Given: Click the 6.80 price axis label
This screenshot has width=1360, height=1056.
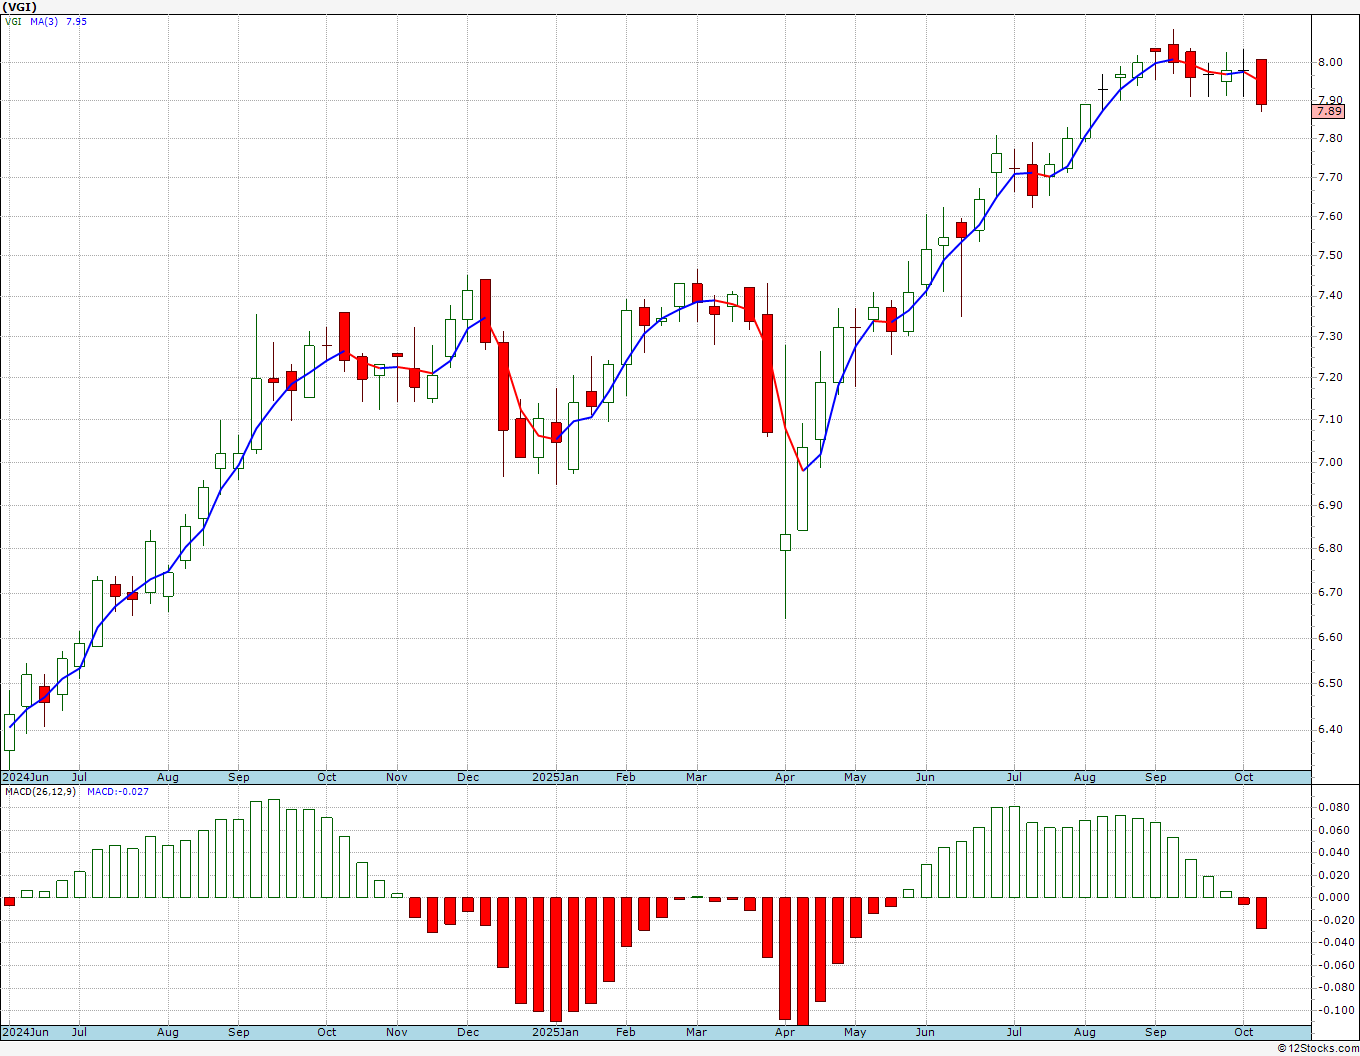Looking at the screenshot, I should coord(1329,548).
